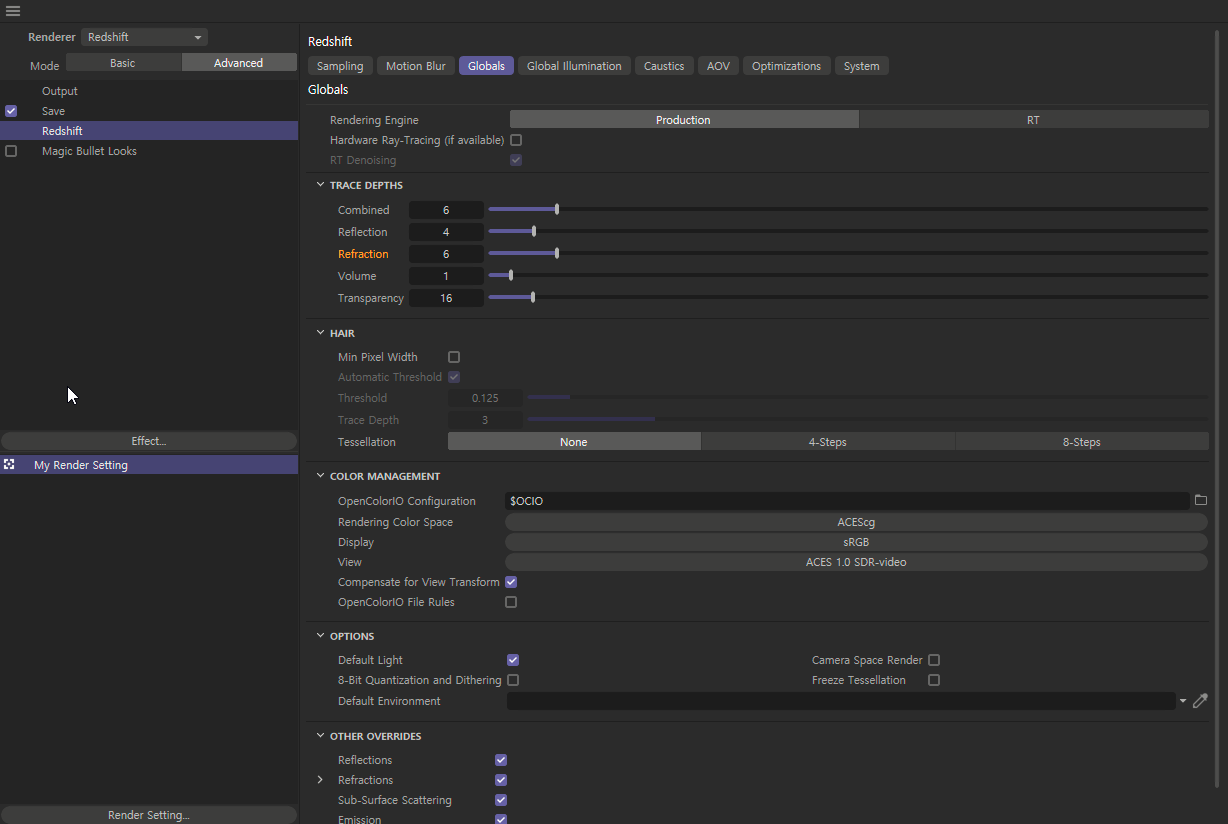Click the Default Environment eyedropper picker icon
This screenshot has height=824, width=1228.
coord(1200,701)
